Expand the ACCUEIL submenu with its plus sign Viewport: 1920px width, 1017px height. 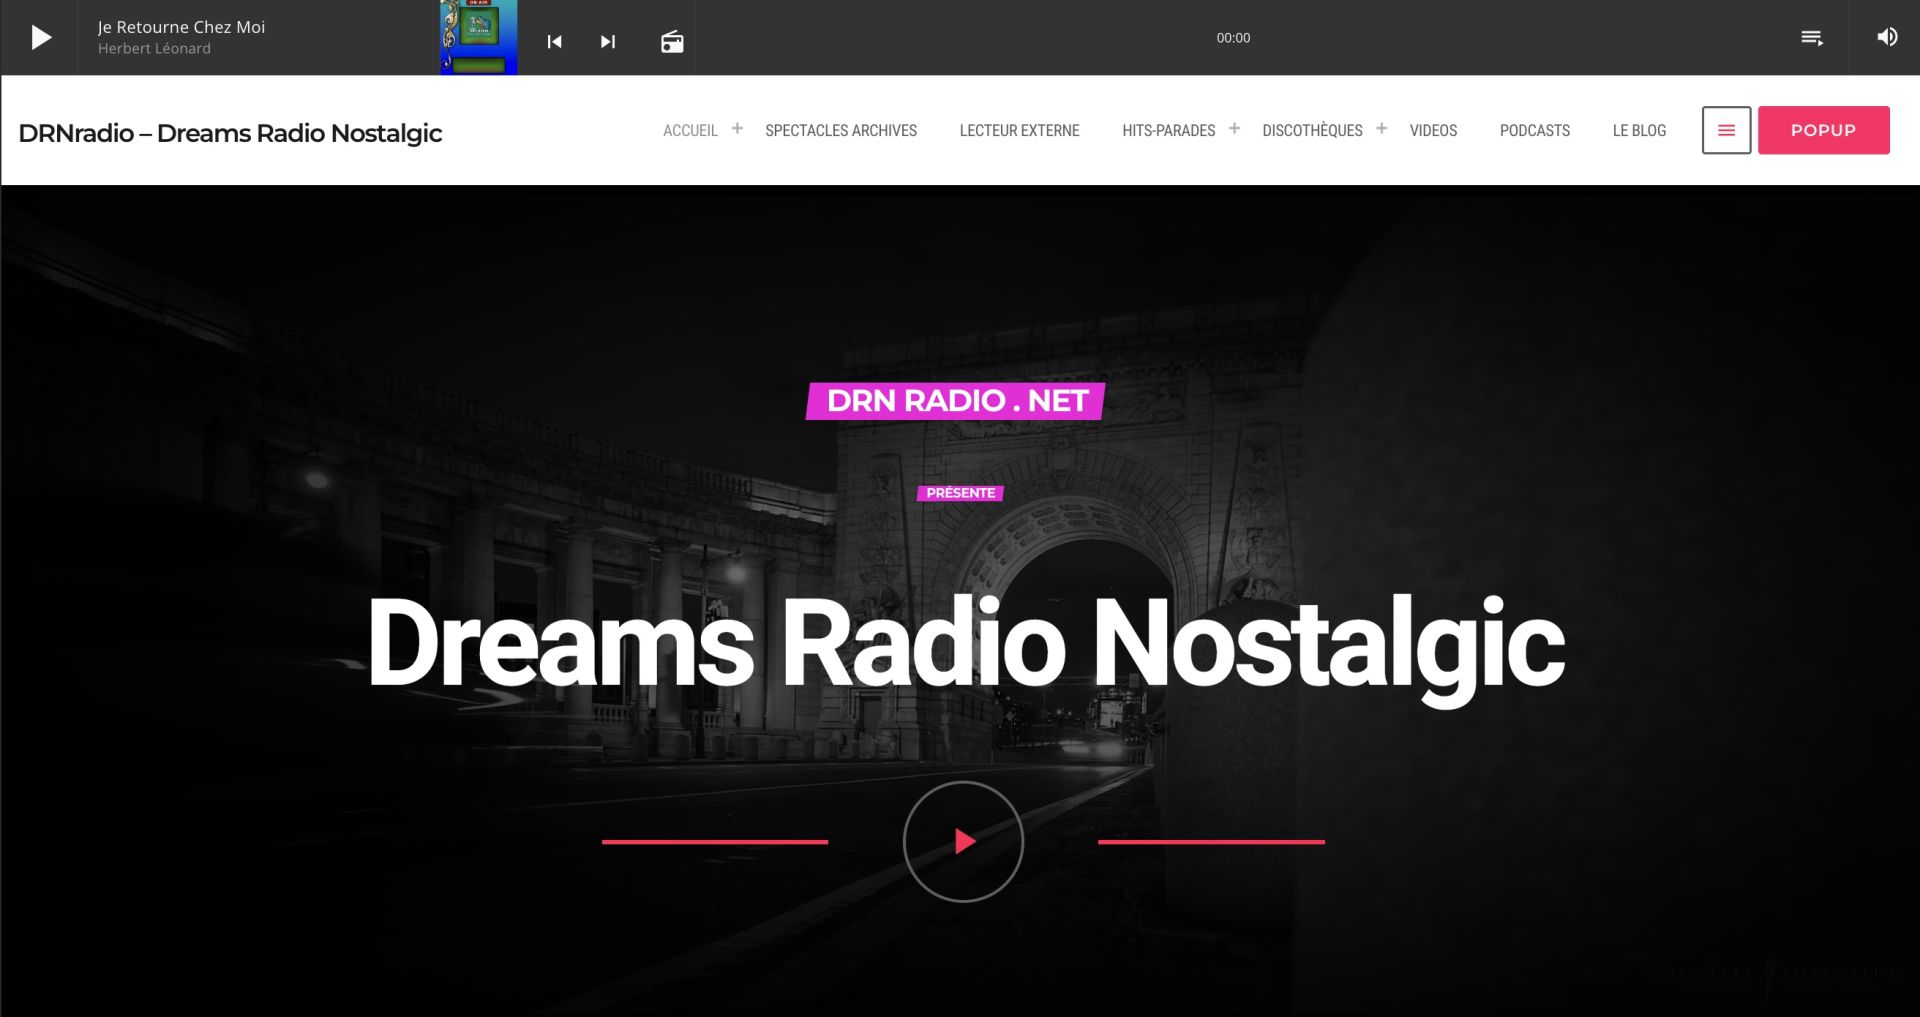pyautogui.click(x=737, y=128)
